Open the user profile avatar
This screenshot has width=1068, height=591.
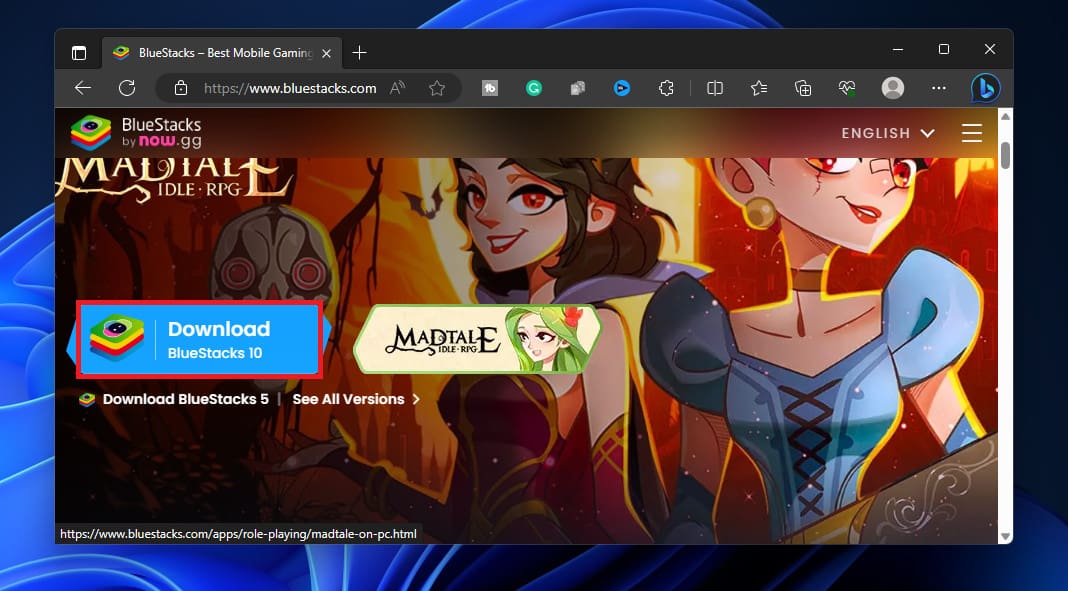pos(893,88)
